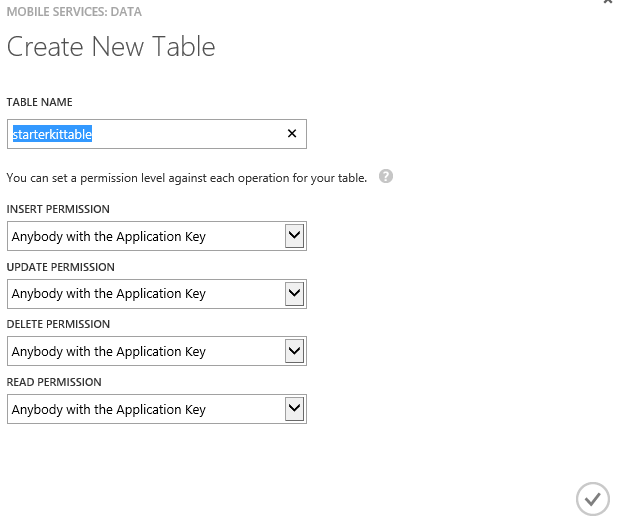Confirm table creation with the checkmark button
Screen dimensions: 618x526
[x=592, y=498]
